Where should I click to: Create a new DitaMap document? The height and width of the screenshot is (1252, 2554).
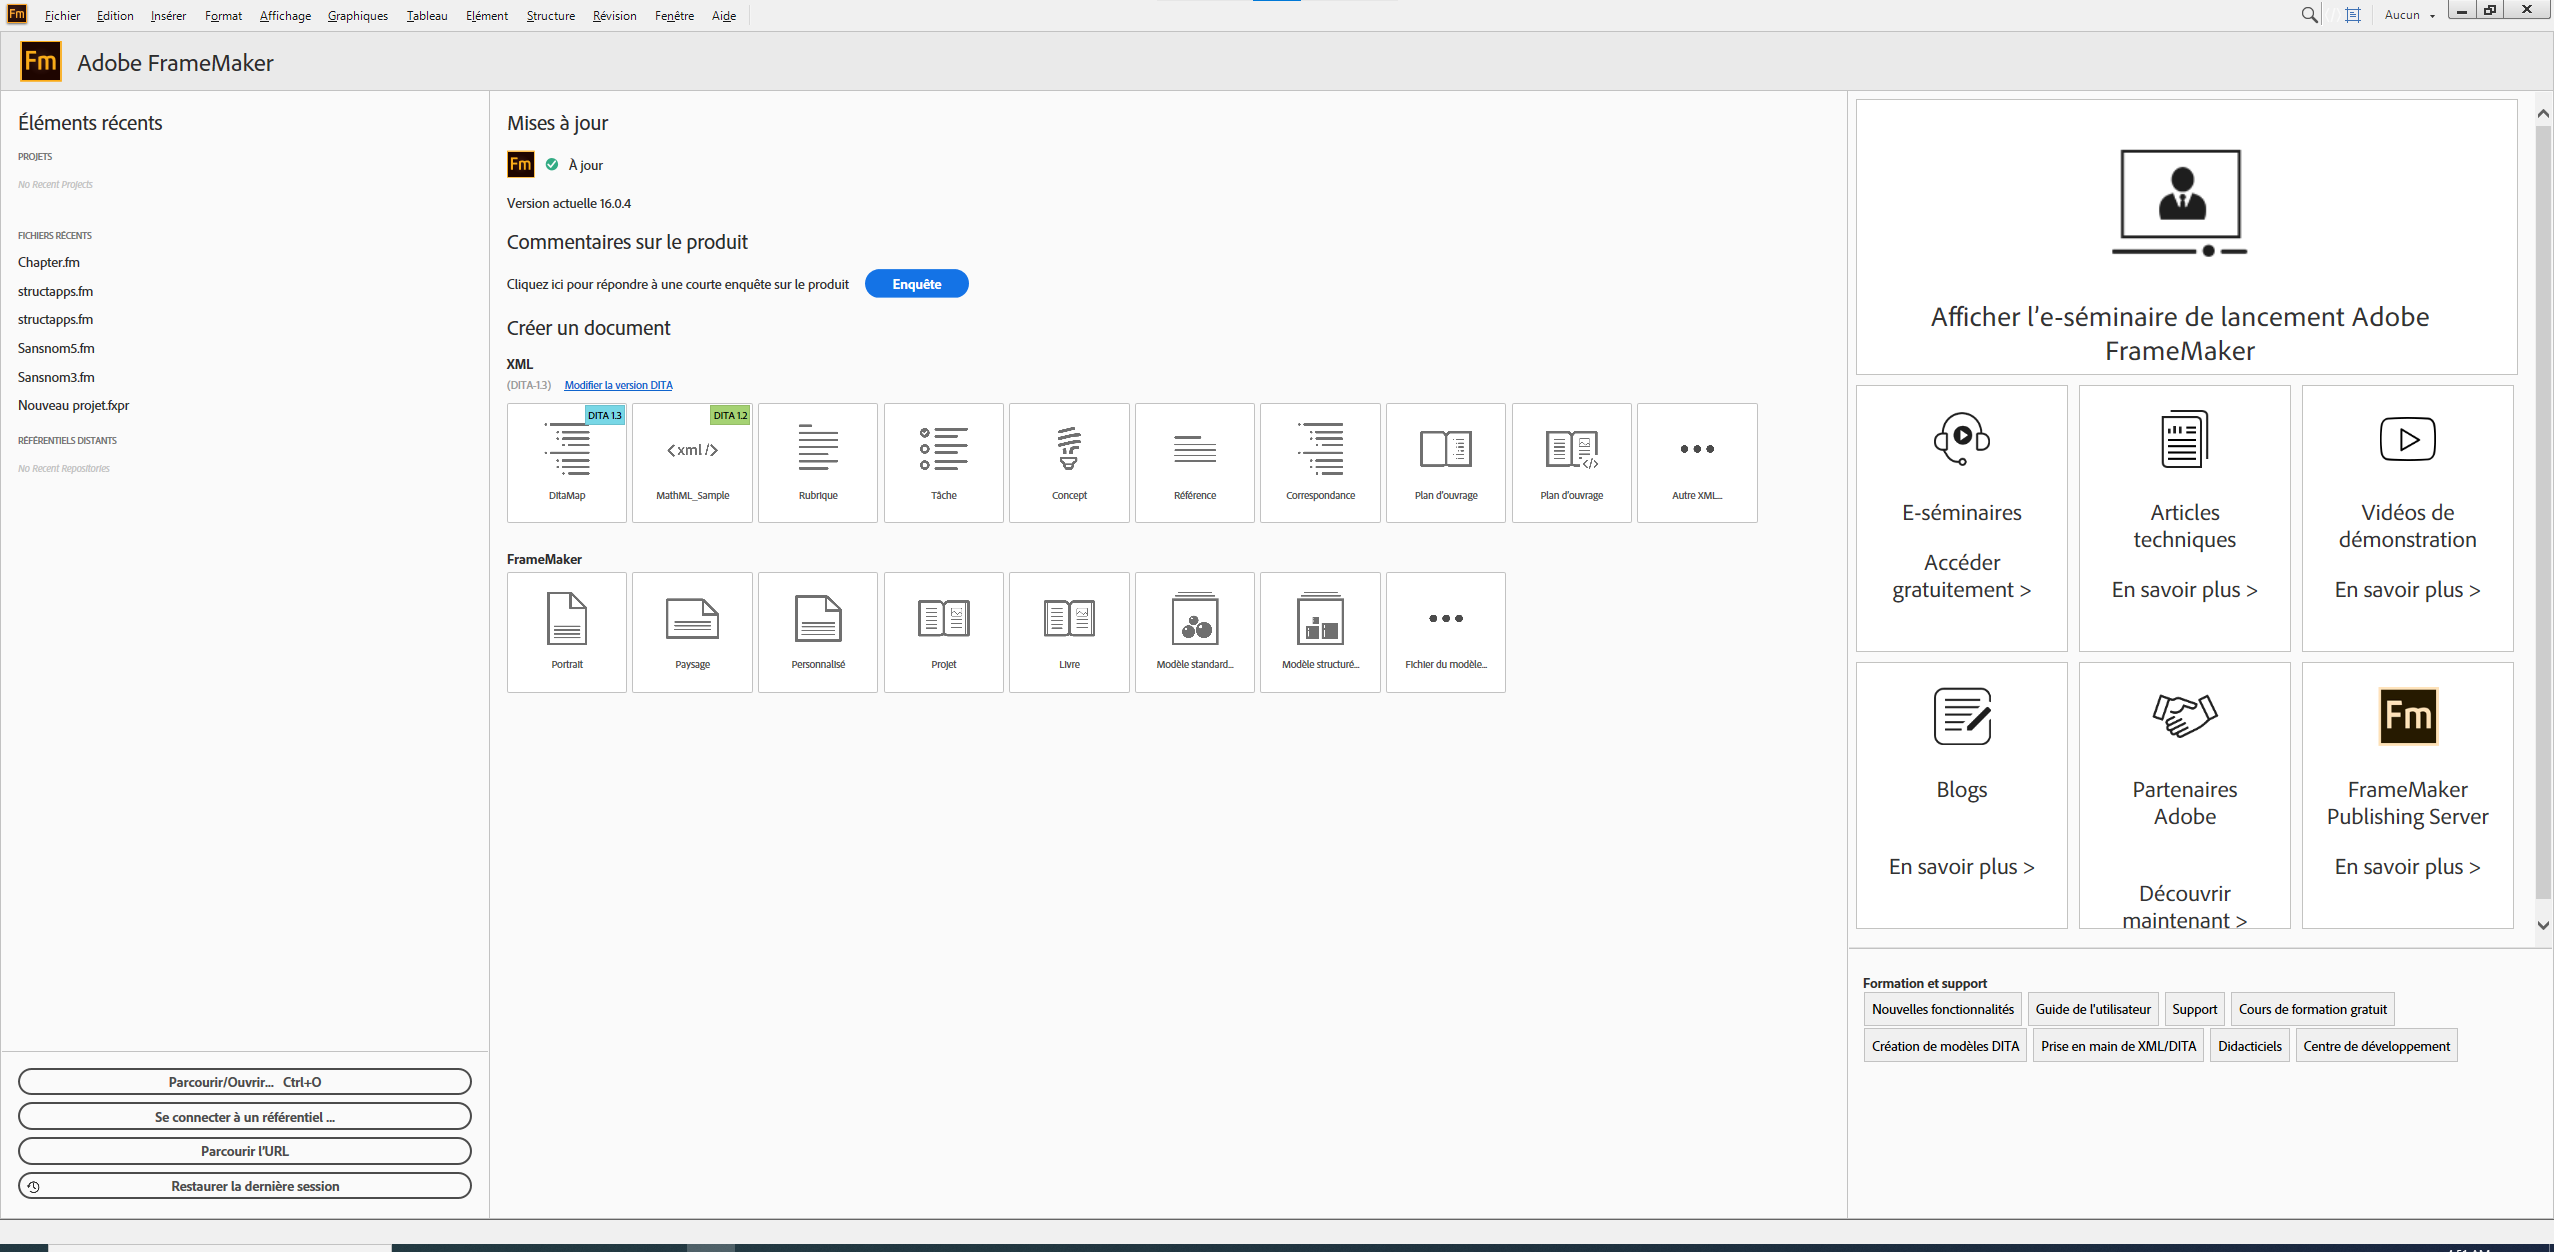click(x=566, y=462)
